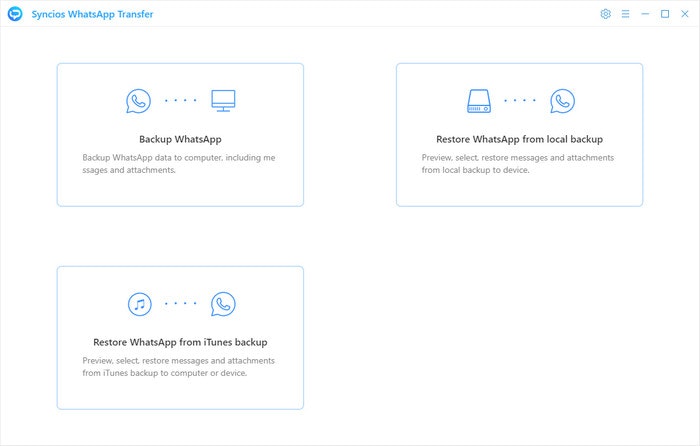This screenshot has height=446, width=700.
Task: Click description 'from local backup to device.'
Action: point(475,170)
